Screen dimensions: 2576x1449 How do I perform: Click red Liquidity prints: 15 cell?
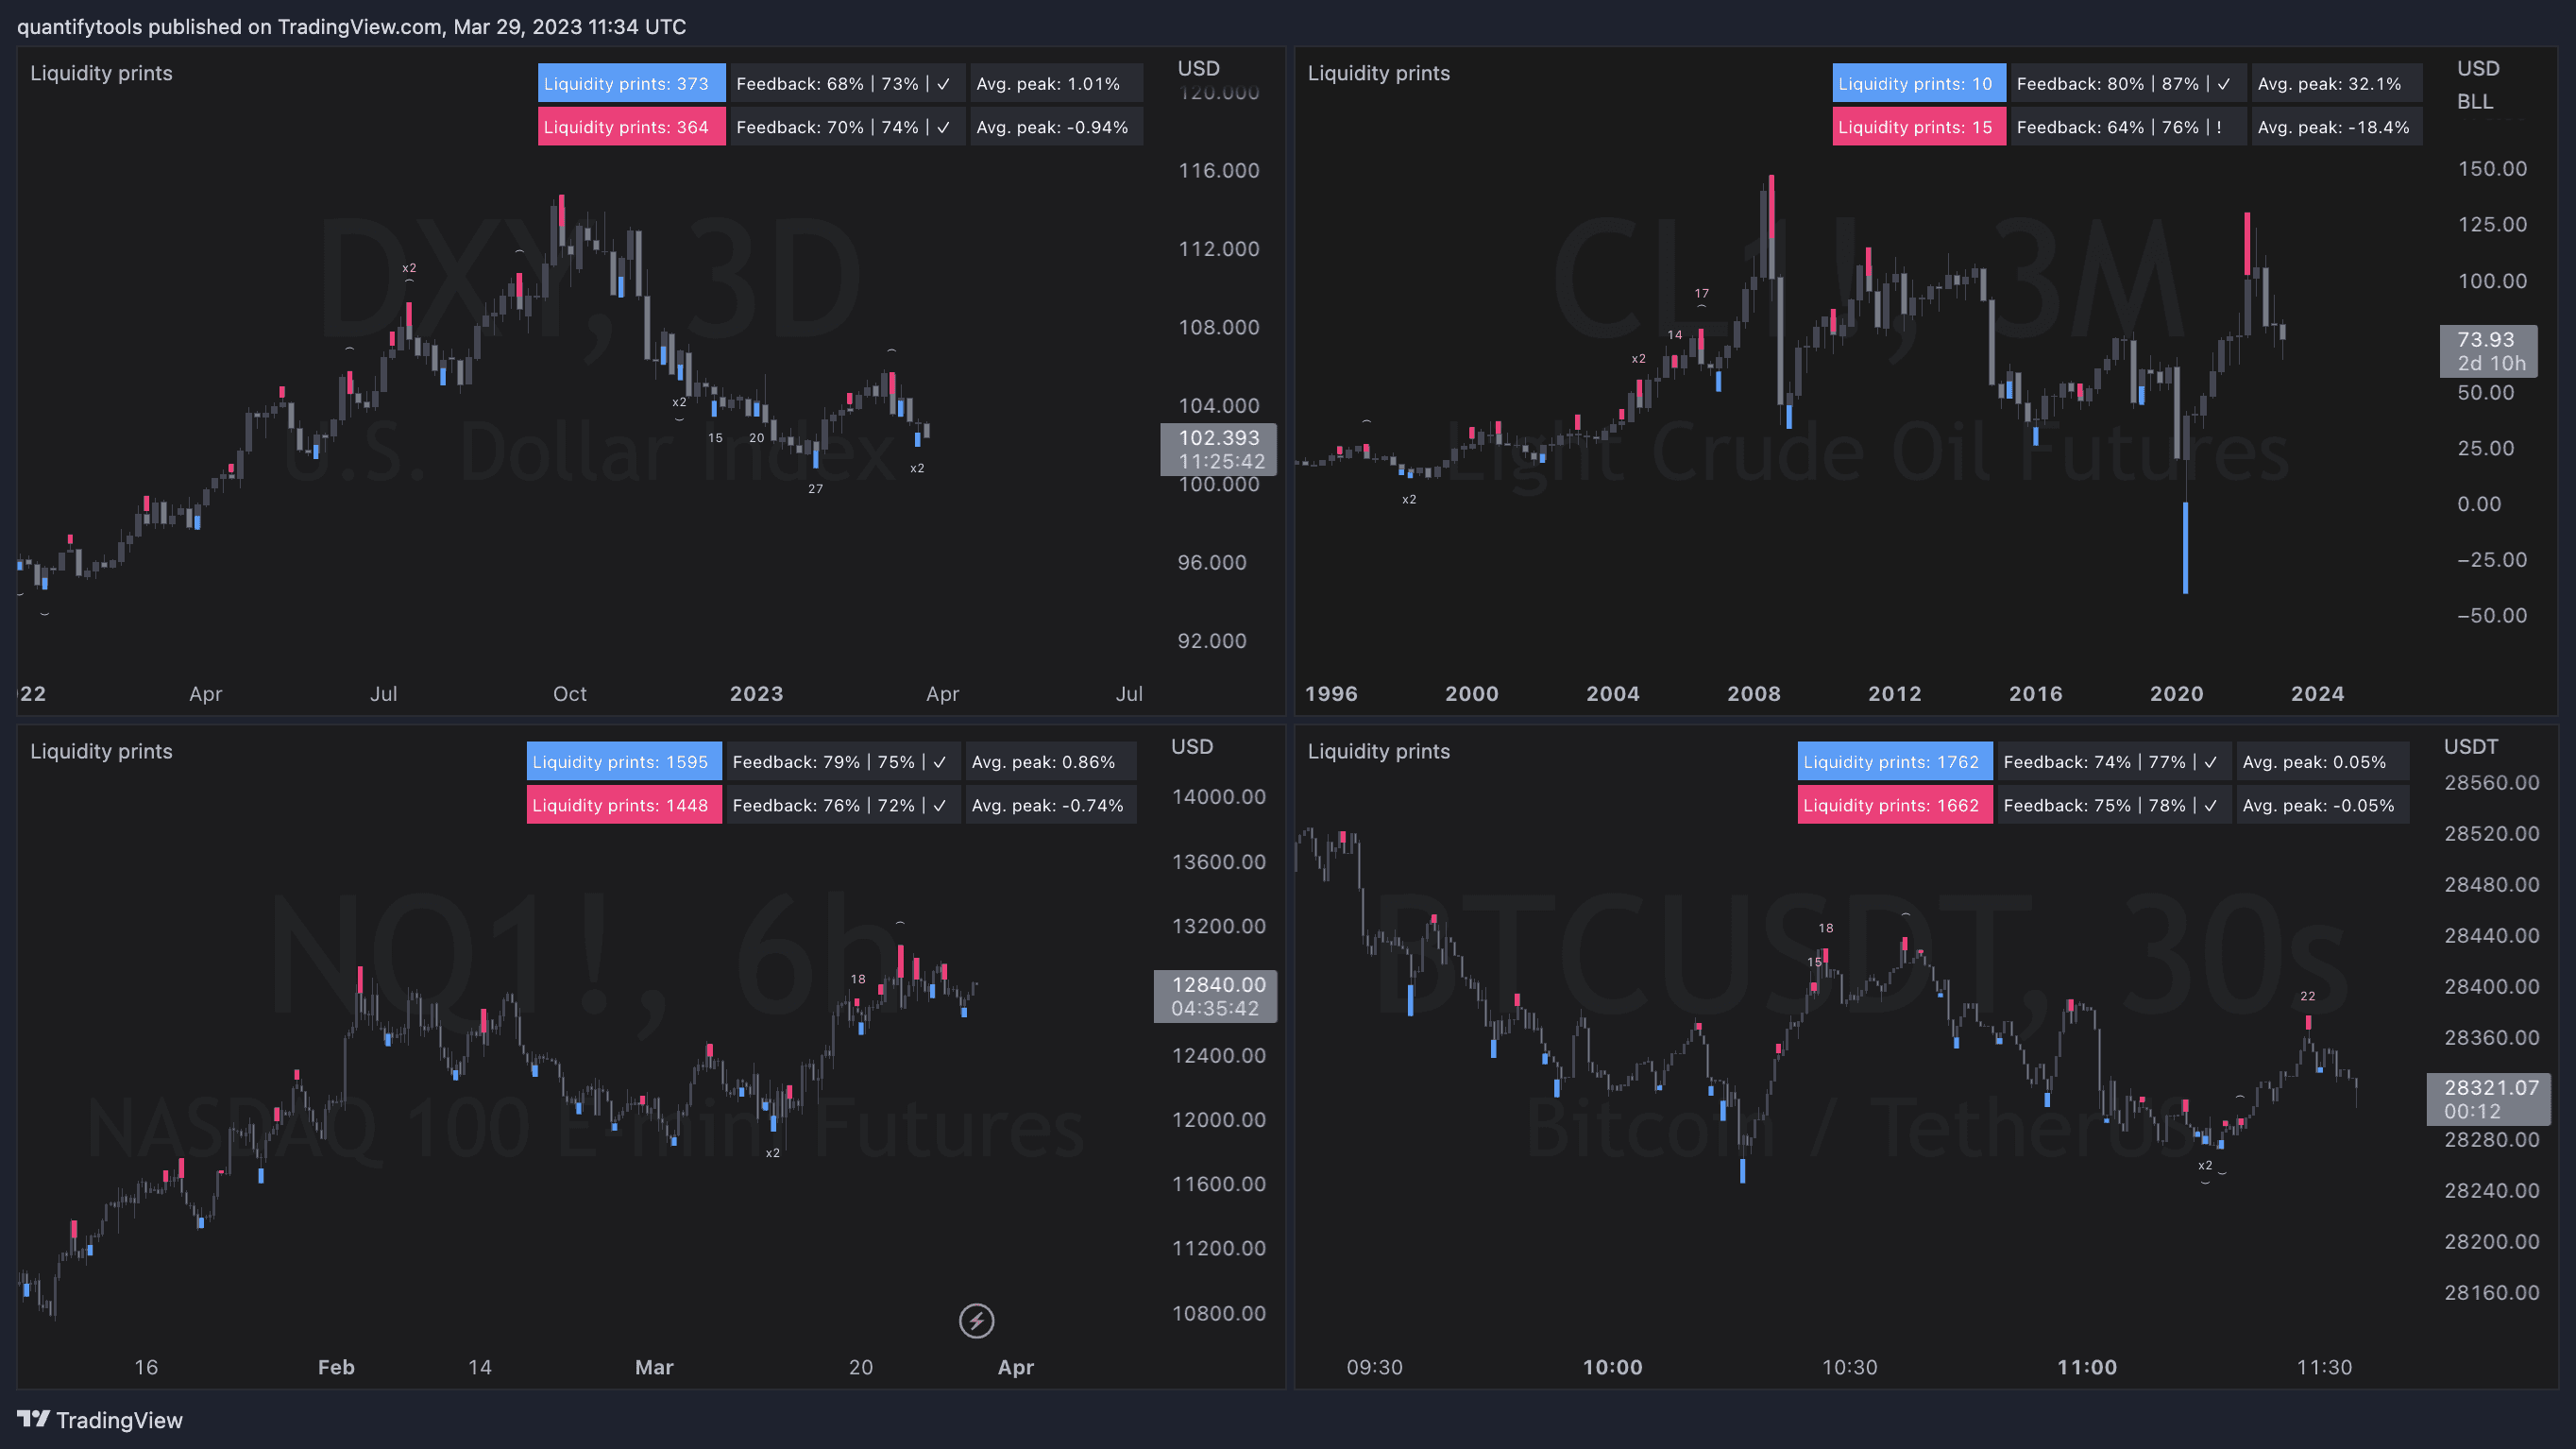click(x=1918, y=127)
